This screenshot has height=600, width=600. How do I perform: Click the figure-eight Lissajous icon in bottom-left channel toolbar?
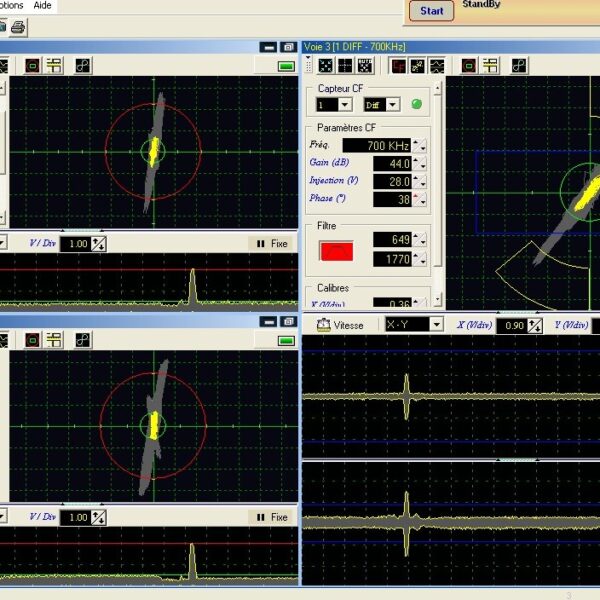tap(83, 340)
